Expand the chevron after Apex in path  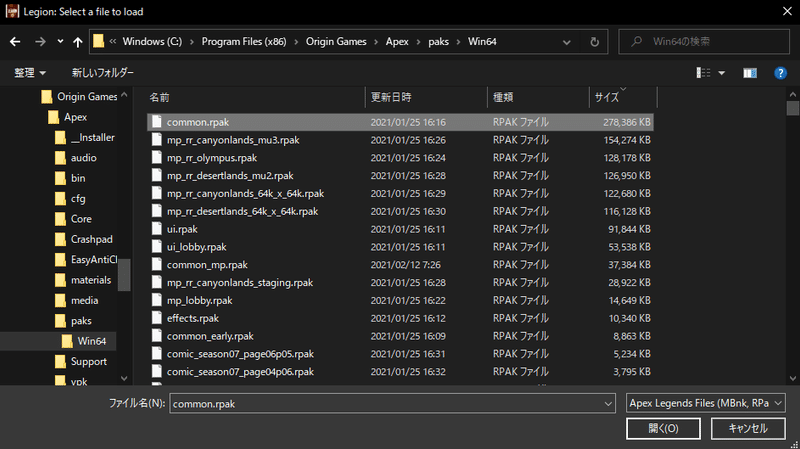pos(418,42)
